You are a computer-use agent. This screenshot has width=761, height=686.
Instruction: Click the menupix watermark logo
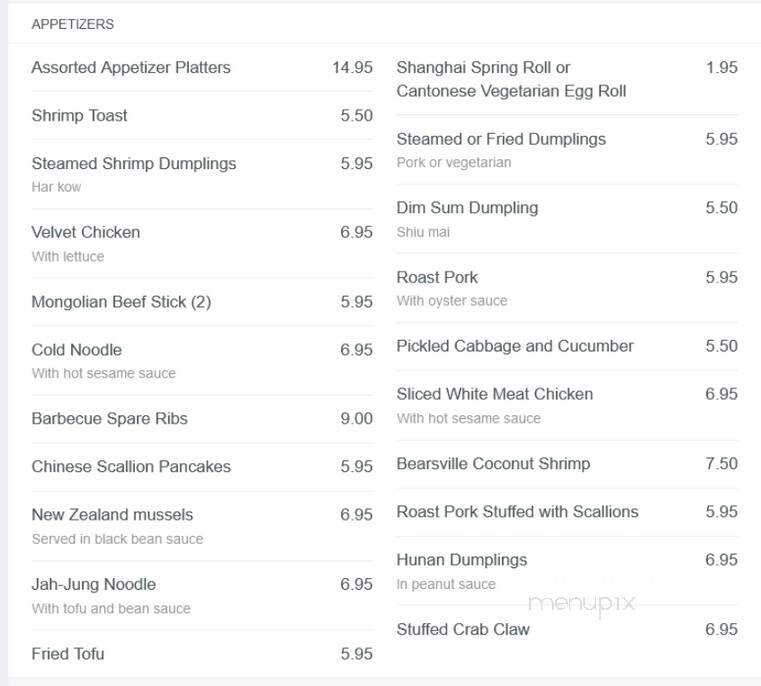pyautogui.click(x=581, y=603)
